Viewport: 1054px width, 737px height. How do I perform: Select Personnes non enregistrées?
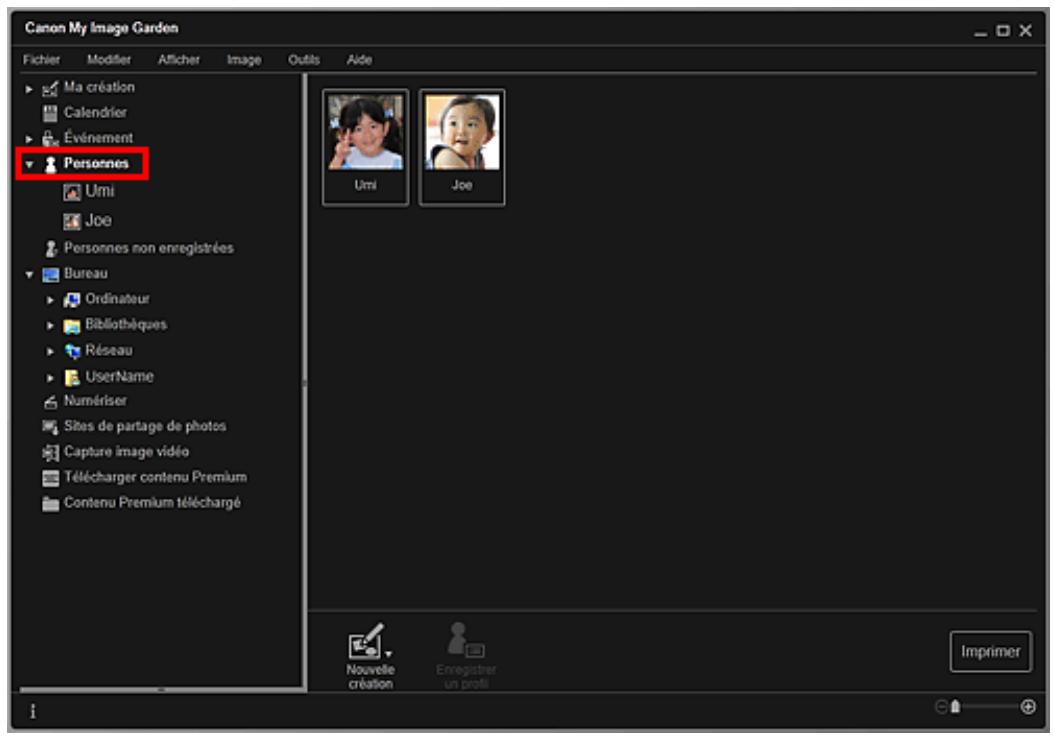148,248
